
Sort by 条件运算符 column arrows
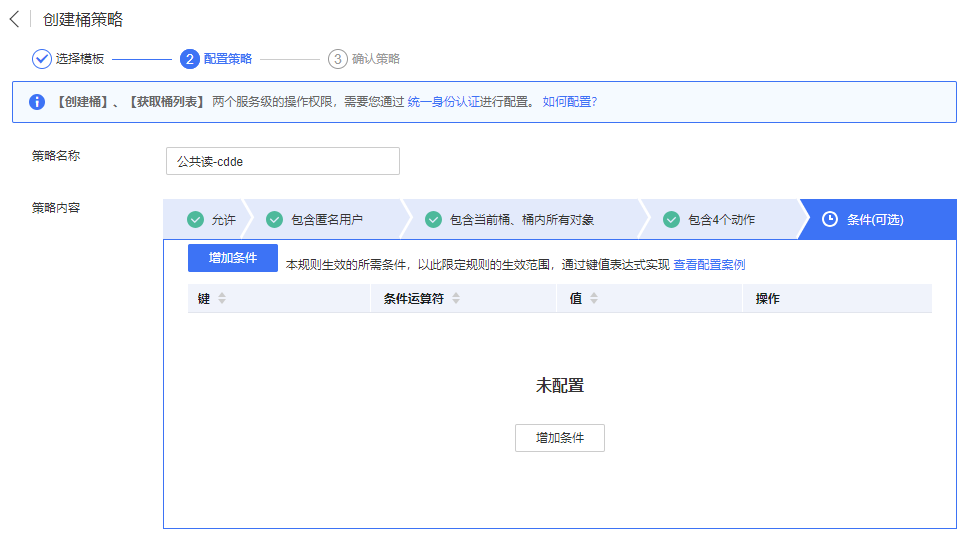(x=456, y=299)
